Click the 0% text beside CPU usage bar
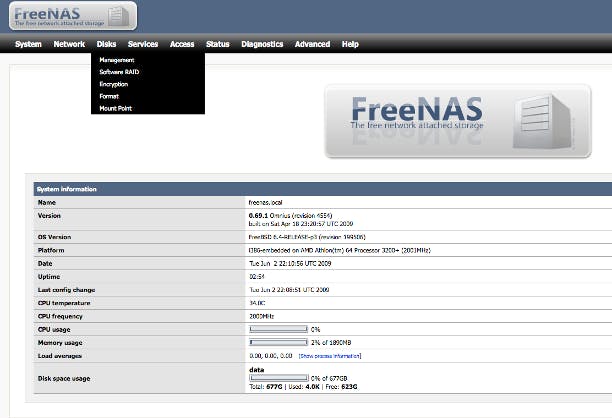The width and height of the screenshot is (612, 418). pyautogui.click(x=315, y=329)
